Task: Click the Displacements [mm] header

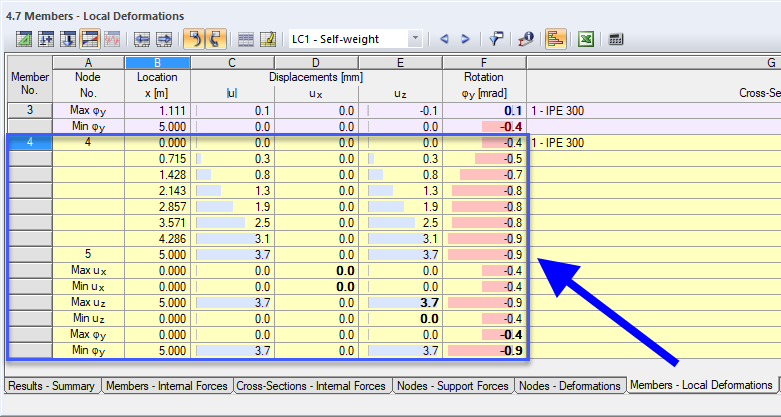Action: click(316, 77)
